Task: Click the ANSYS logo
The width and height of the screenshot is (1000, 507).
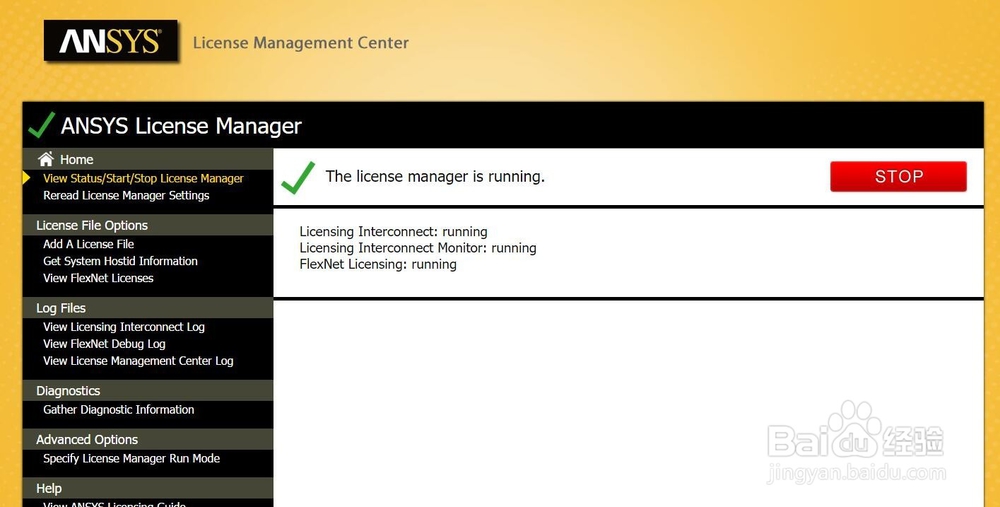Action: point(110,41)
